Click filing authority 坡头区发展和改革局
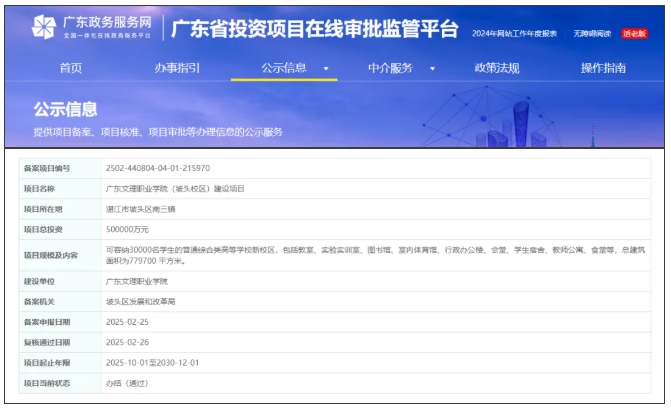The width and height of the screenshot is (671, 410). coord(141,302)
